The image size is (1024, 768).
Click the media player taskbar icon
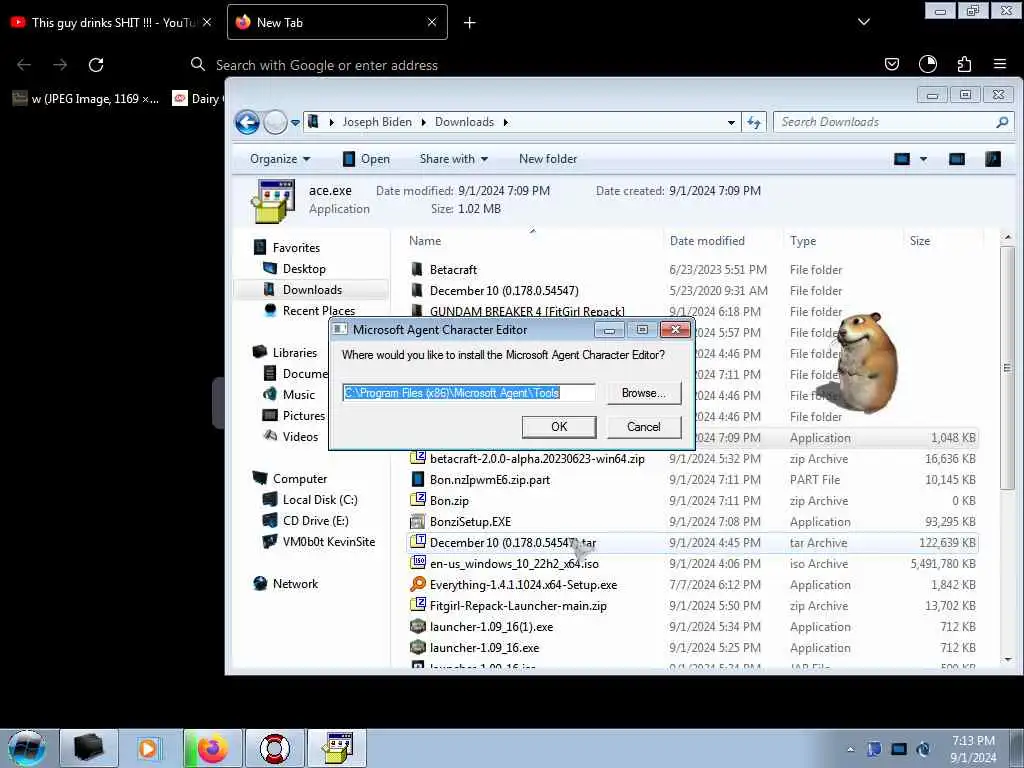pos(150,748)
